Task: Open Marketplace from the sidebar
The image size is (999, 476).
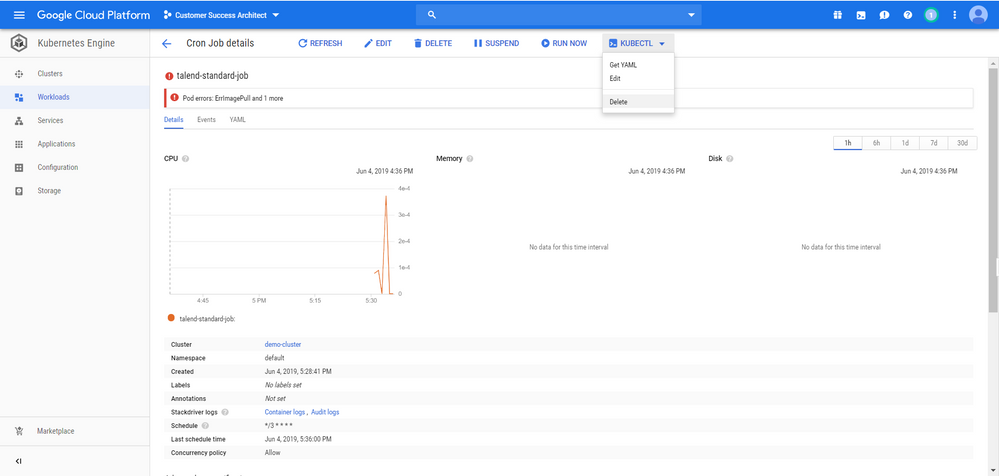Action: point(56,432)
